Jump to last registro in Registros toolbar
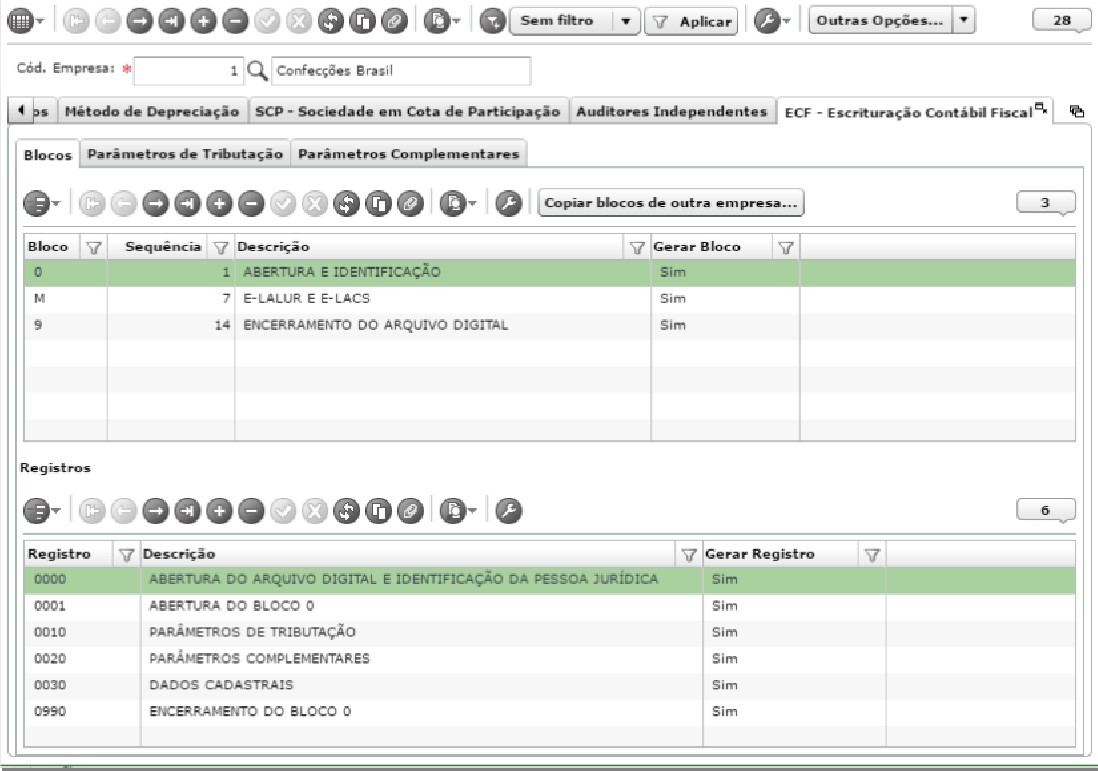 pyautogui.click(x=188, y=511)
